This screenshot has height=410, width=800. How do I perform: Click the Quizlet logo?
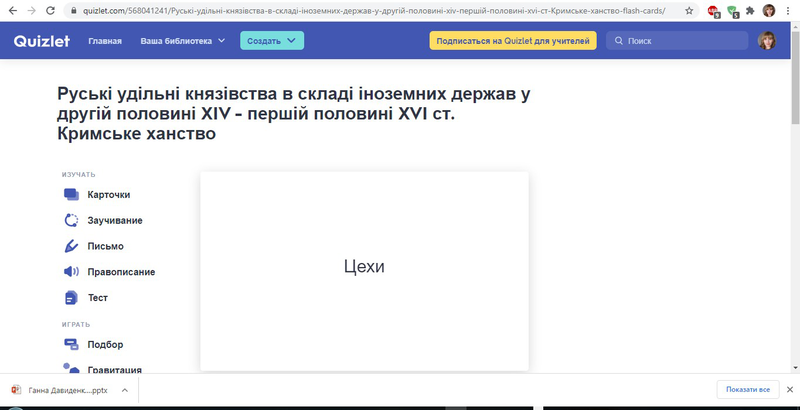[40, 41]
